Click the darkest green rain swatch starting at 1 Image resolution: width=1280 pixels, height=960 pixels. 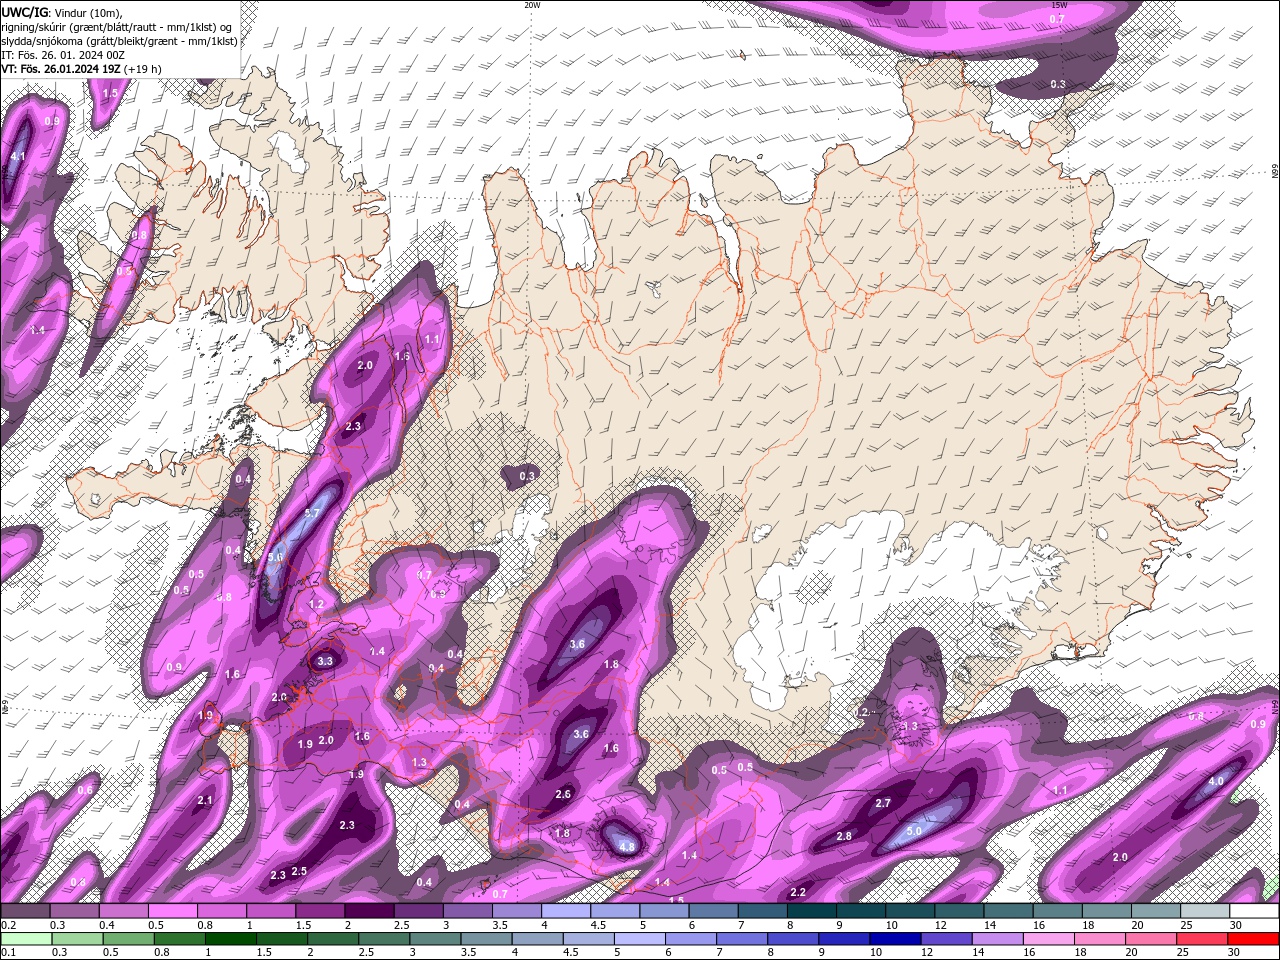coord(230,939)
